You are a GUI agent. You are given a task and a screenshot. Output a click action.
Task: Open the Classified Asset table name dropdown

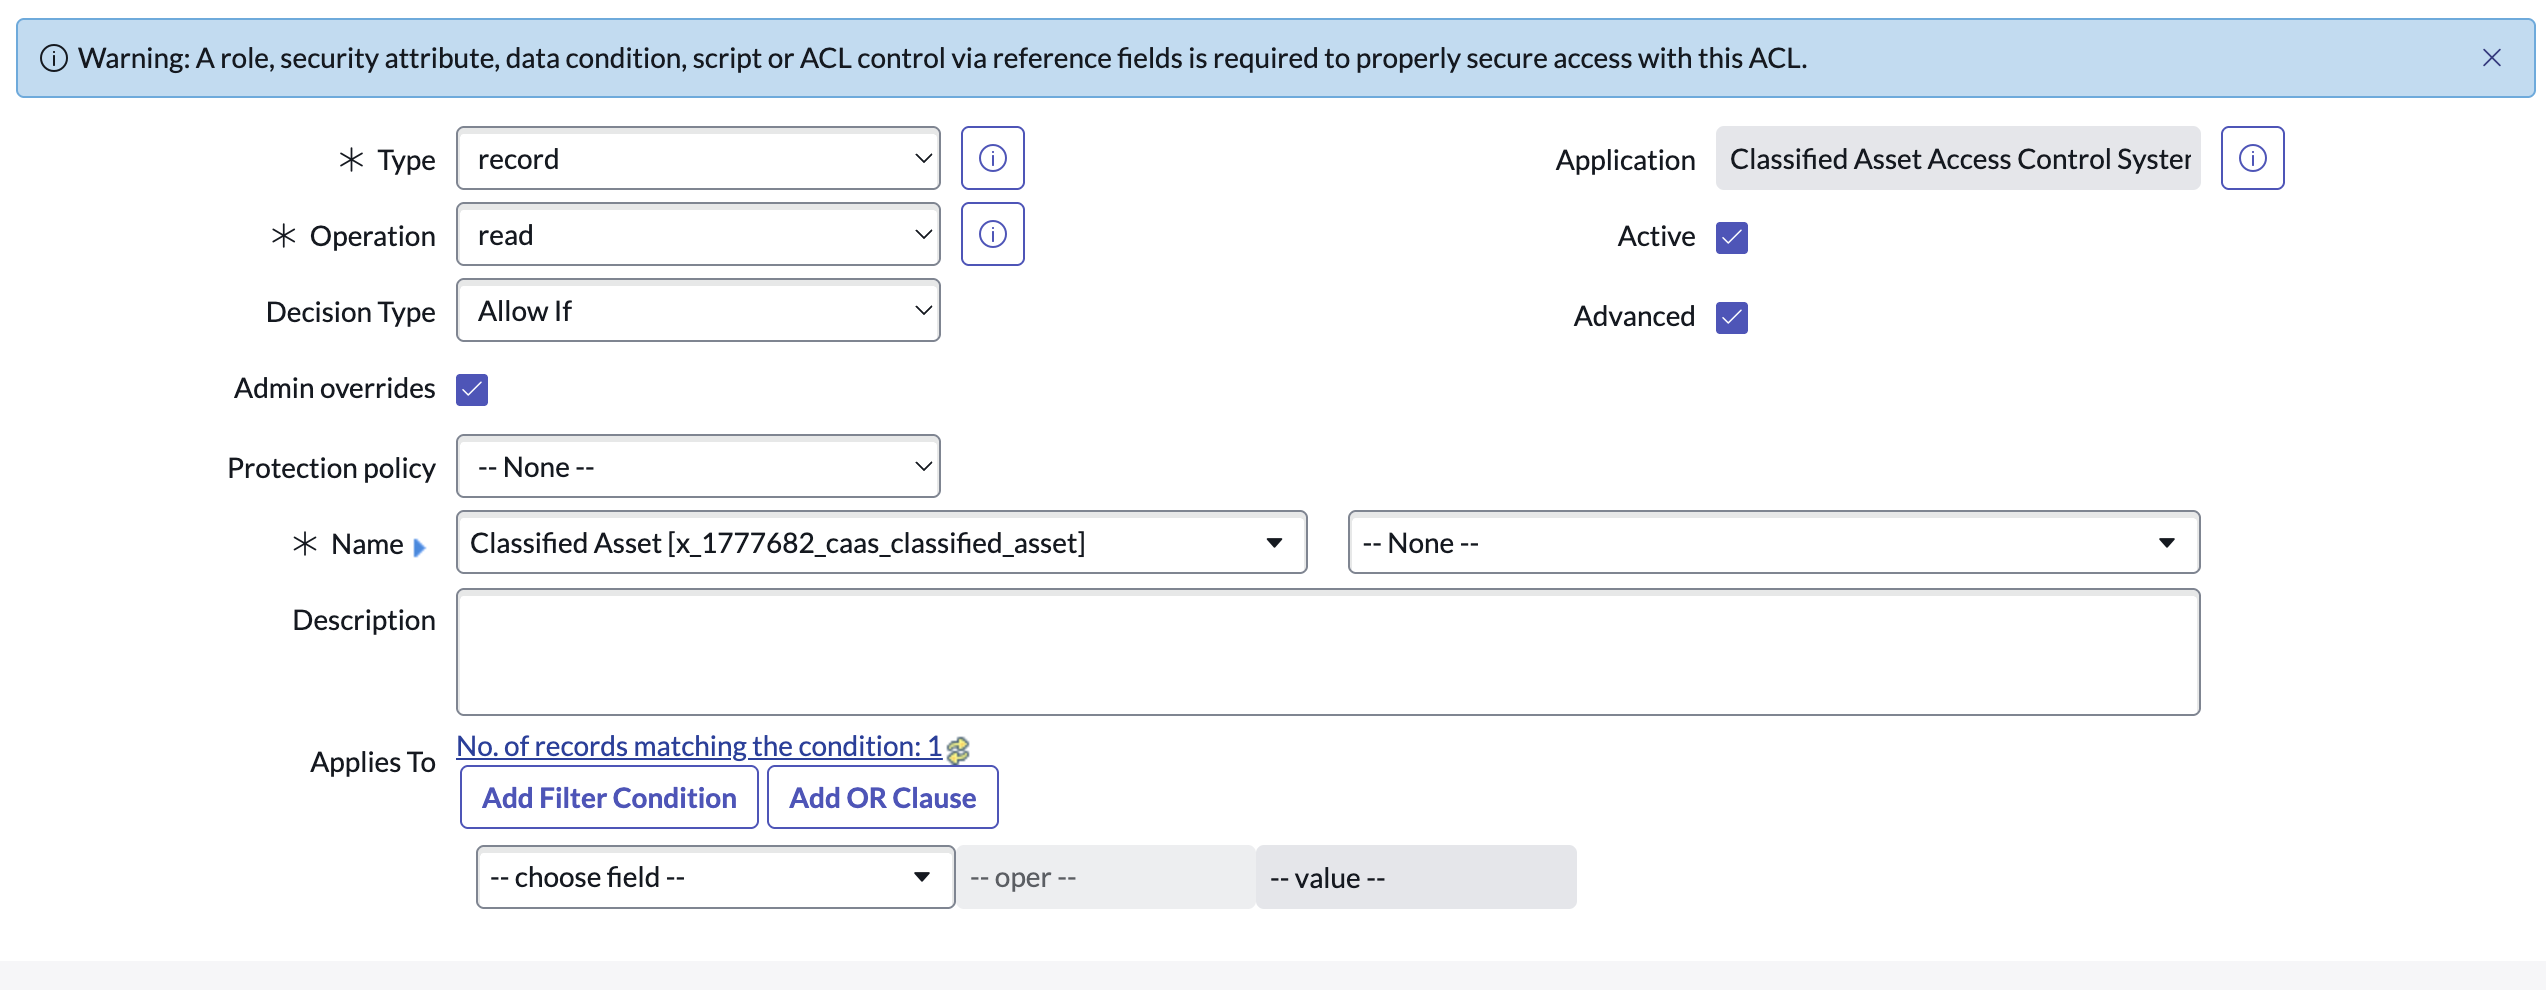point(880,542)
